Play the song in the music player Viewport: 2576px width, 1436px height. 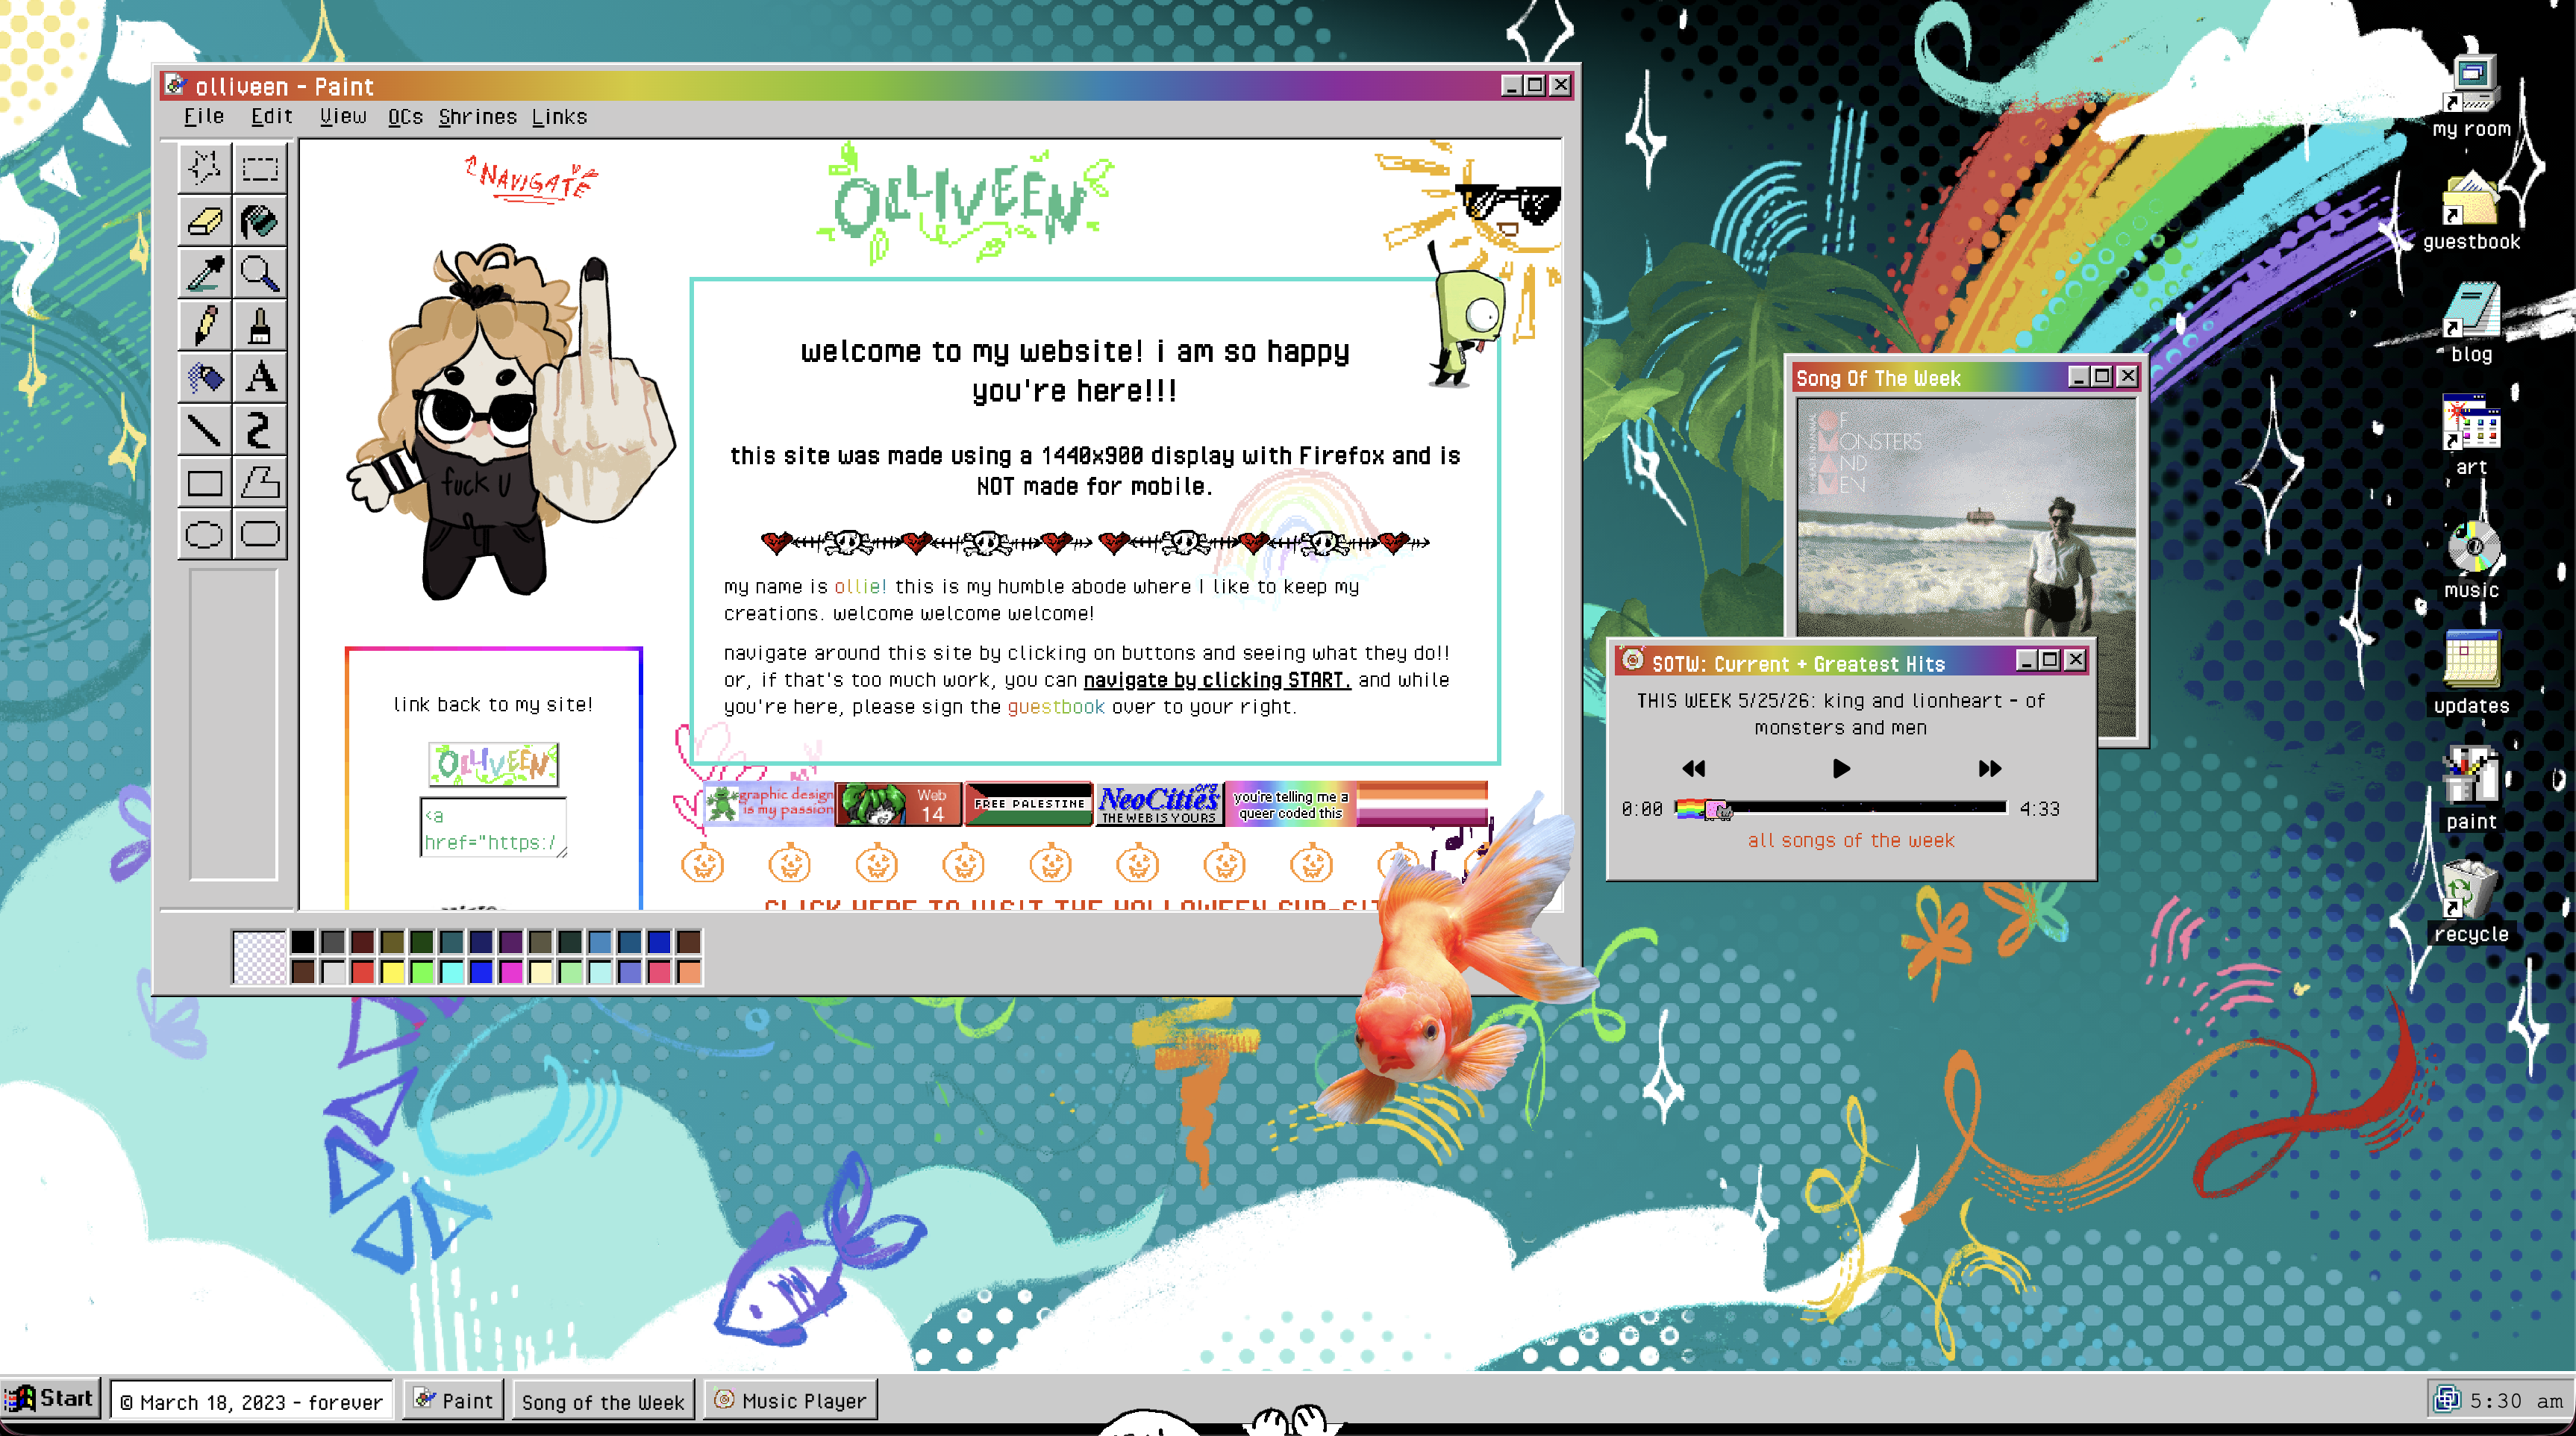pyautogui.click(x=1841, y=768)
